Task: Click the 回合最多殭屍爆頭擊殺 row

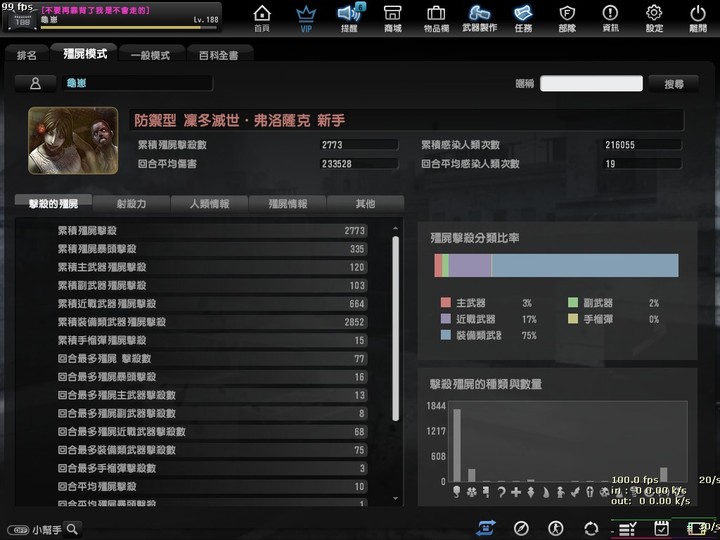Action: click(212, 377)
